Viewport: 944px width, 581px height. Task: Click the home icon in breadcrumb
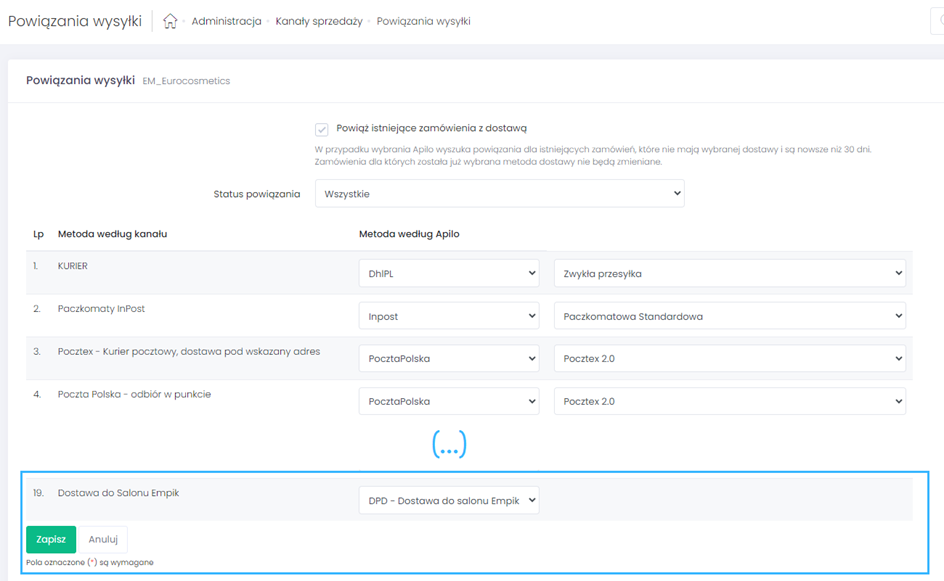[x=170, y=21]
